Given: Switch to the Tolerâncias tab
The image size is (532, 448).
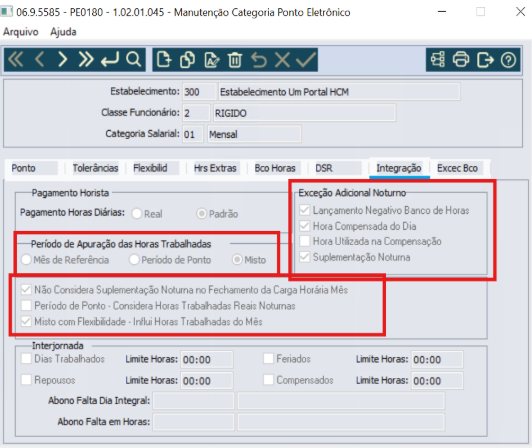Looking at the screenshot, I should click(x=95, y=168).
